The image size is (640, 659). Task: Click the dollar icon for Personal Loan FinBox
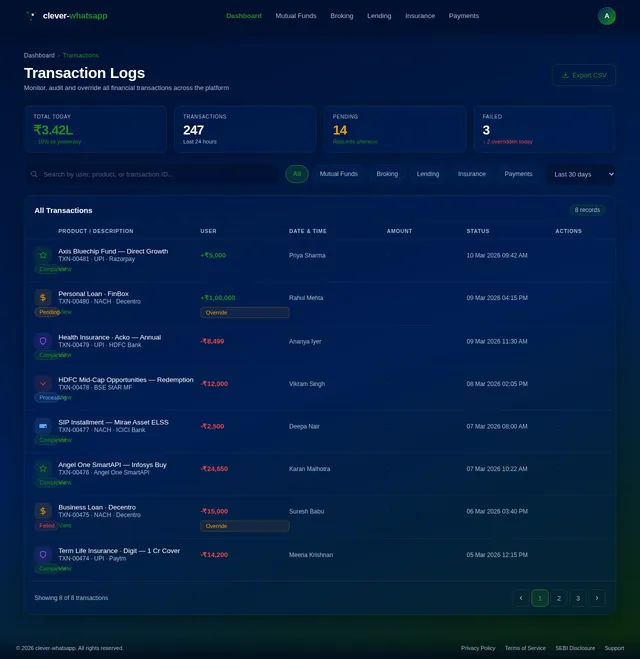coord(43,297)
